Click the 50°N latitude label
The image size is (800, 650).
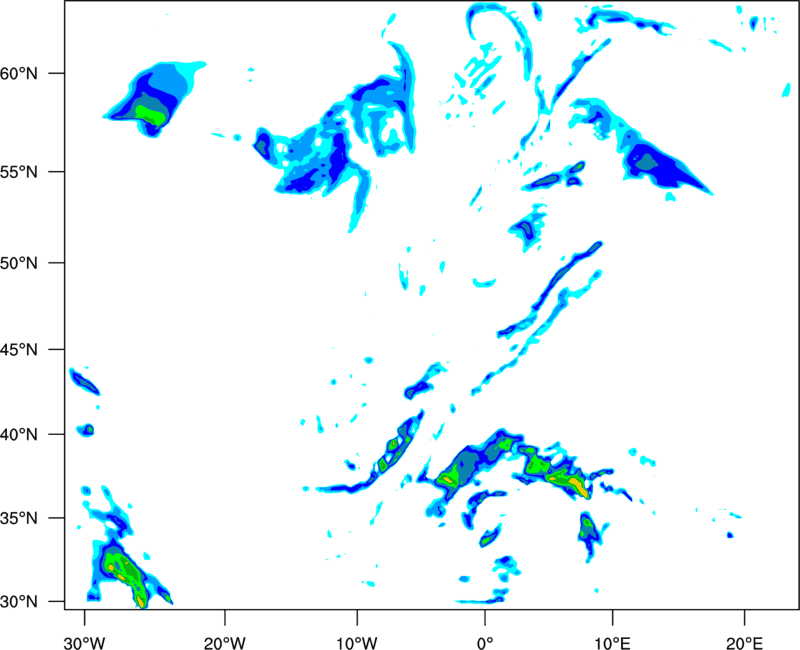tap(19, 263)
